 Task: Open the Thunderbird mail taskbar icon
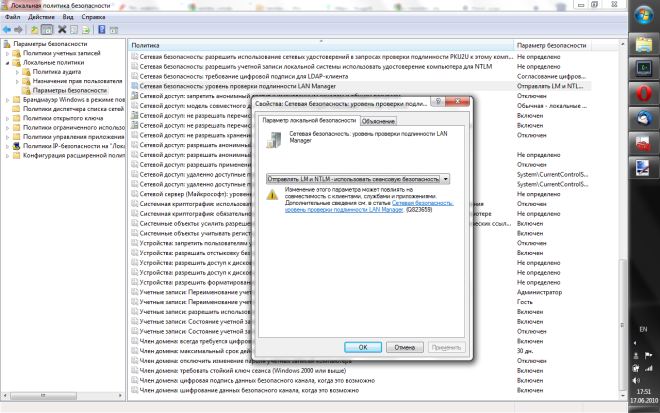click(644, 118)
